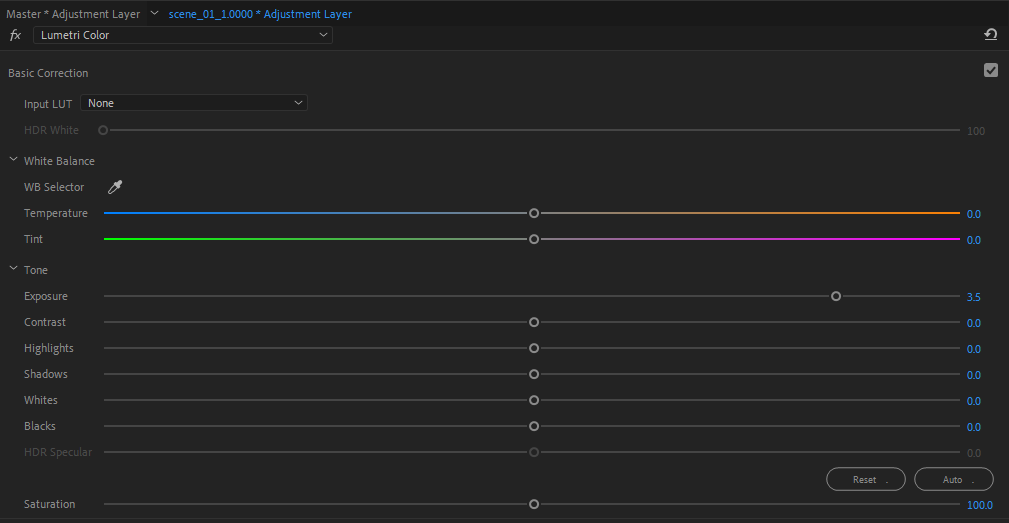1009x523 pixels.
Task: Click the fx effect icon
Action: pyautogui.click(x=15, y=35)
